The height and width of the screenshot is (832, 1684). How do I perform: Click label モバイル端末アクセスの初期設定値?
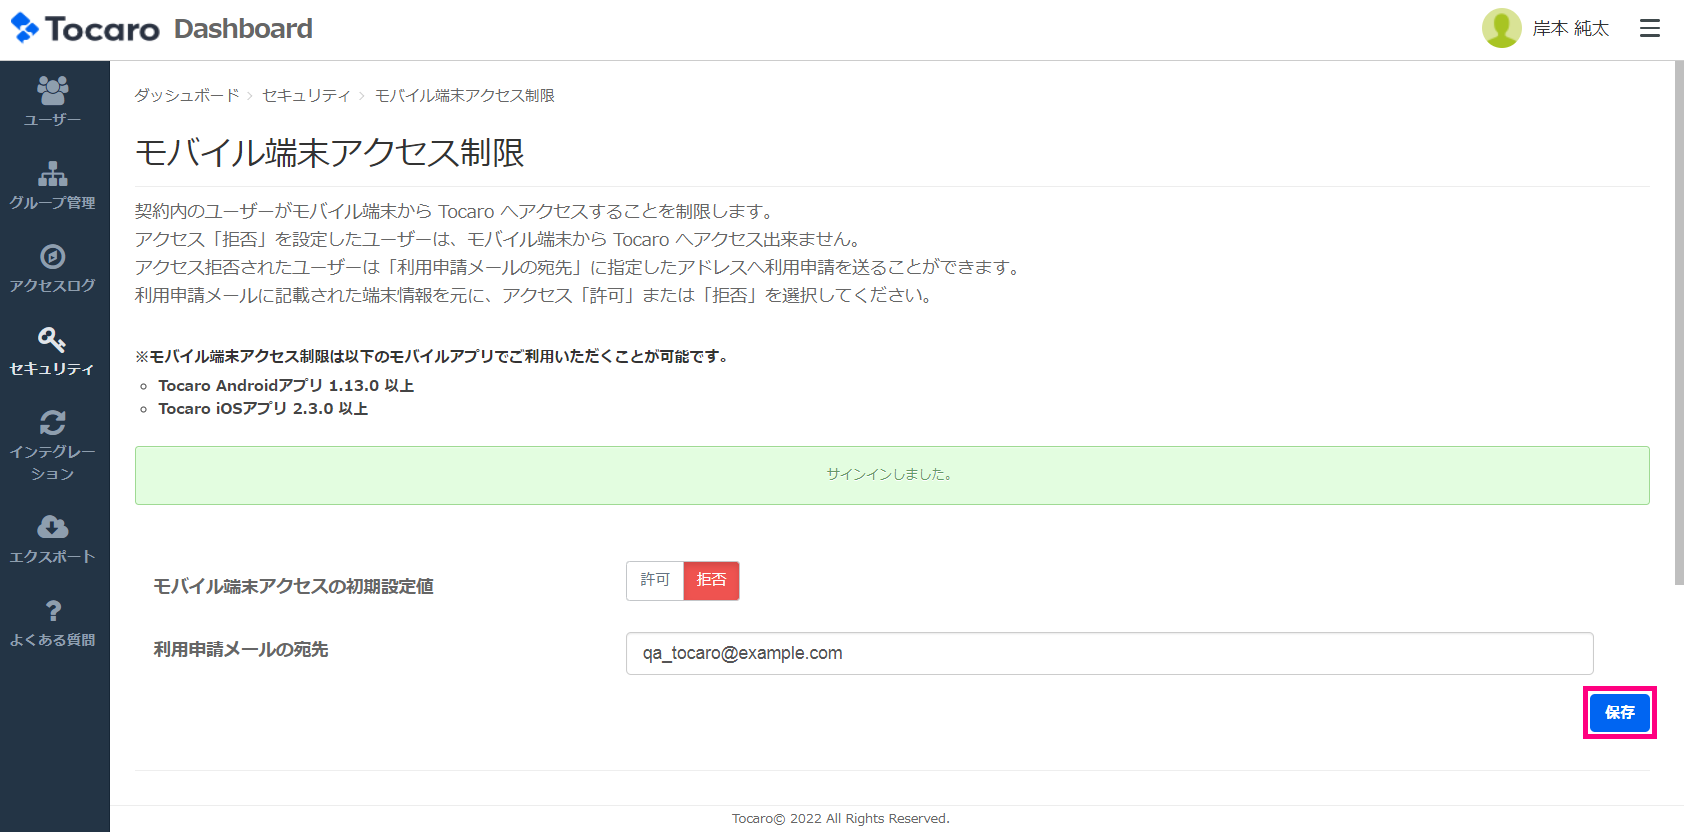click(293, 586)
